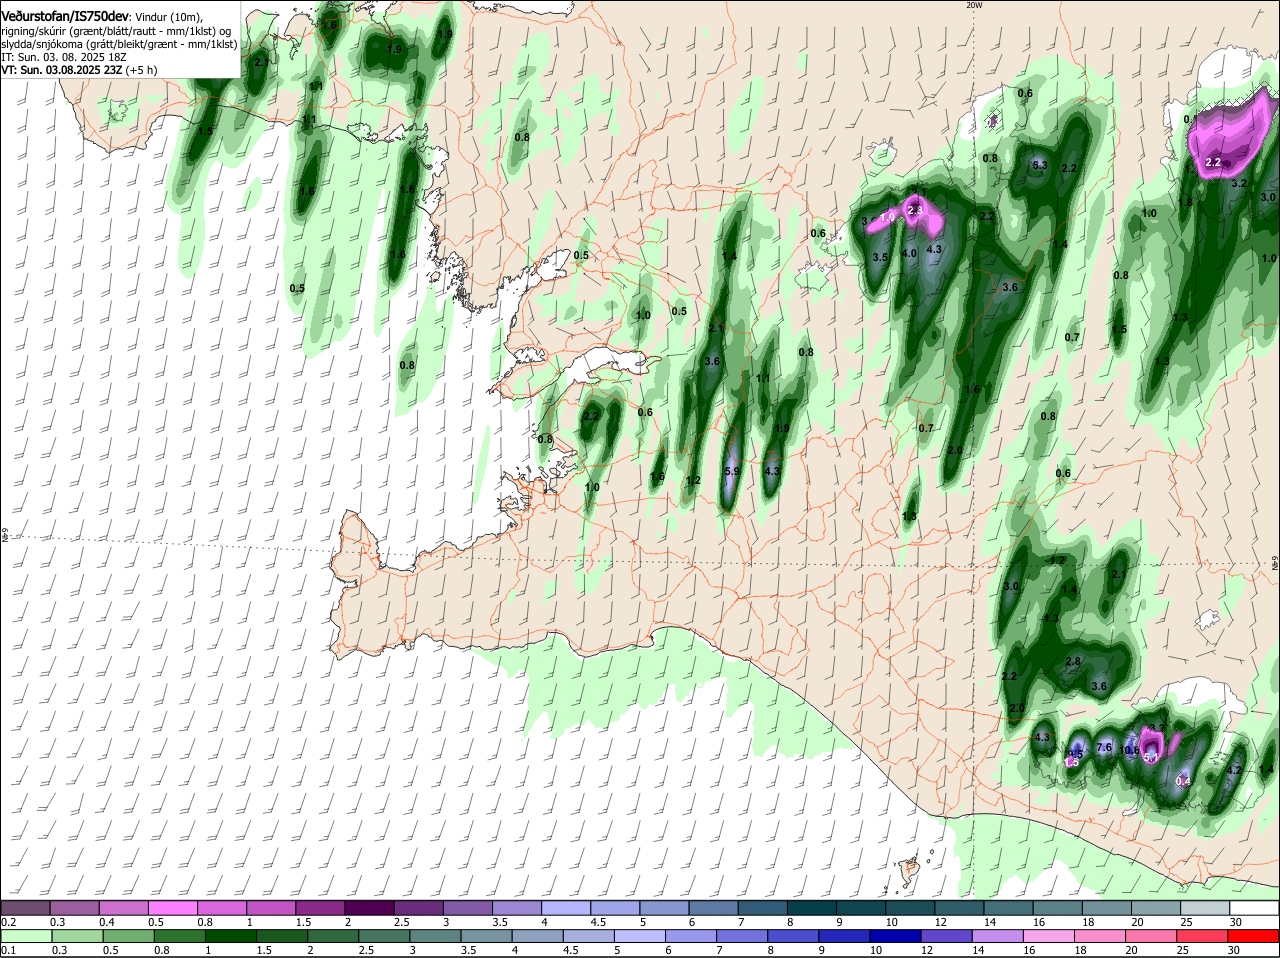Click the 3 swatch in the upper legend row
1280x958 pixels.
[468, 908]
